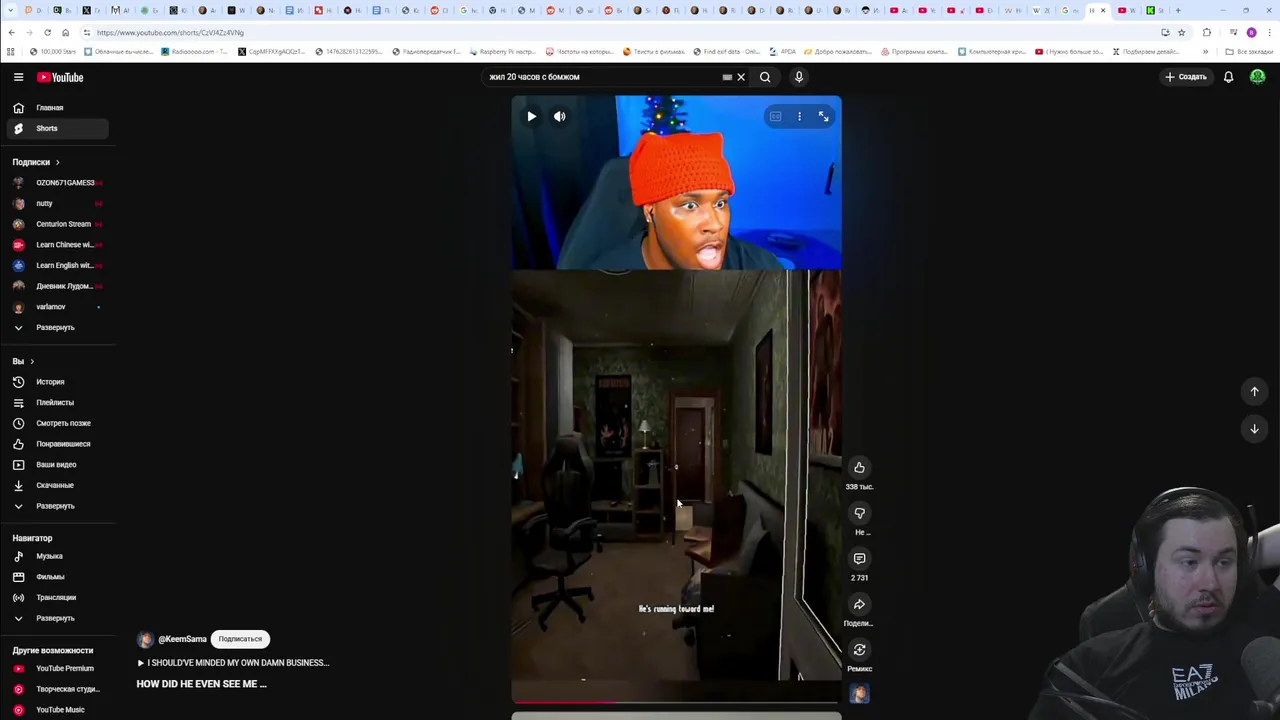
Task: Open the KeemSama channel avatar
Action: pyautogui.click(x=145, y=639)
